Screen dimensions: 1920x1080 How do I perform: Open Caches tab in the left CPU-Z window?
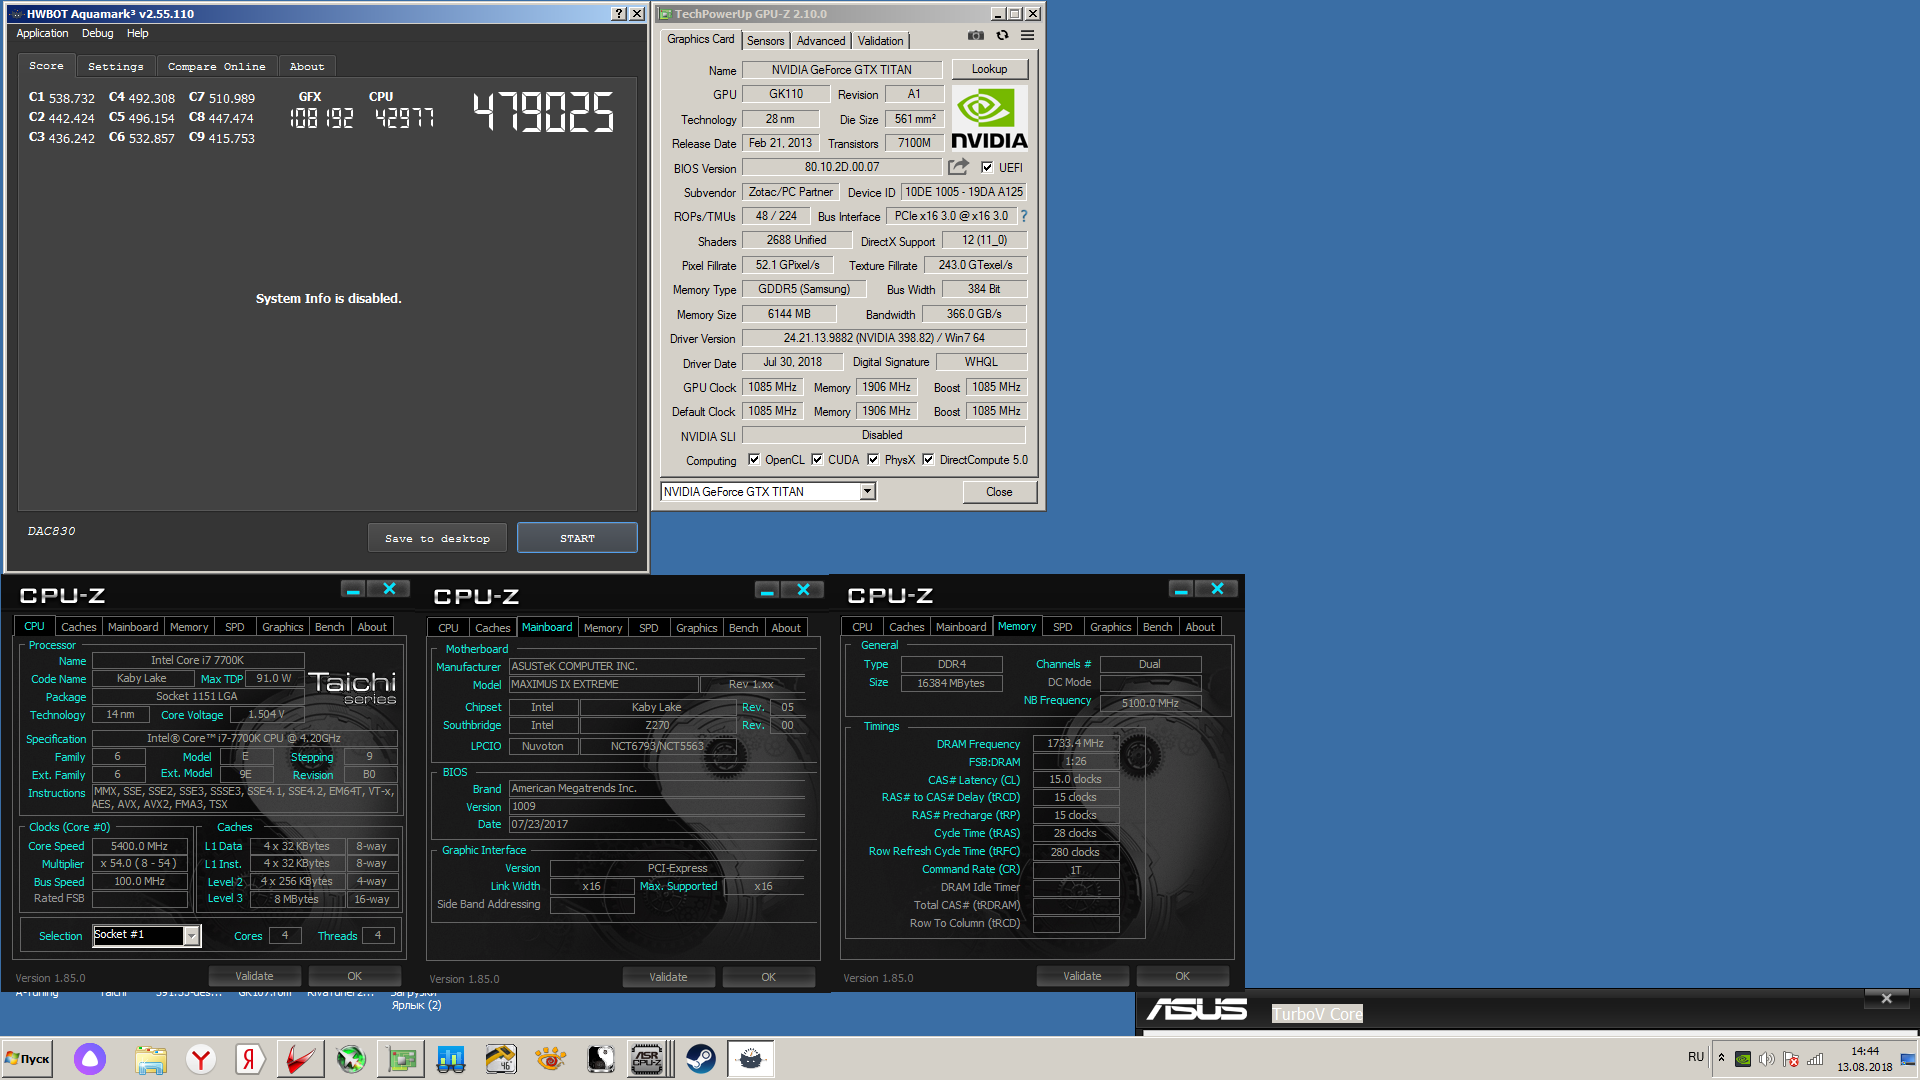[78, 627]
